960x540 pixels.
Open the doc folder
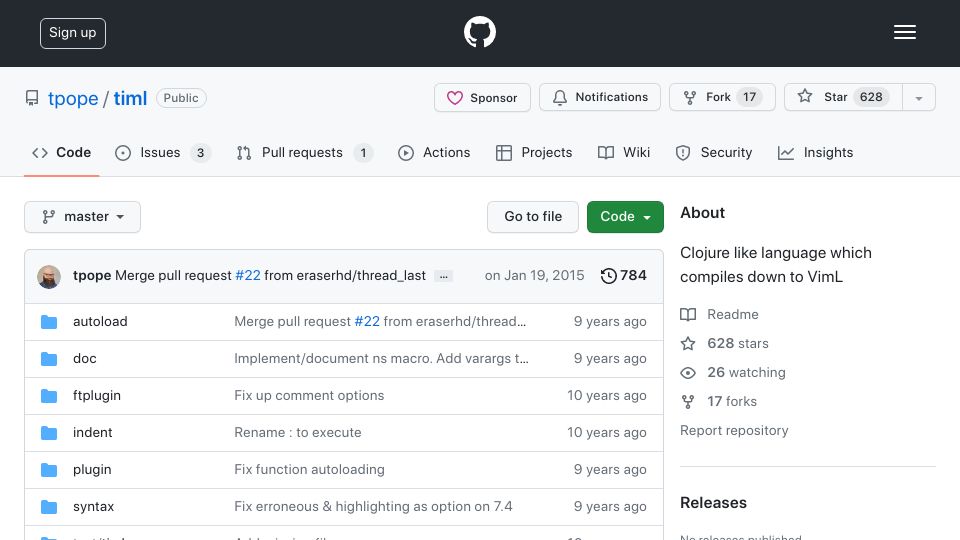pos(84,358)
